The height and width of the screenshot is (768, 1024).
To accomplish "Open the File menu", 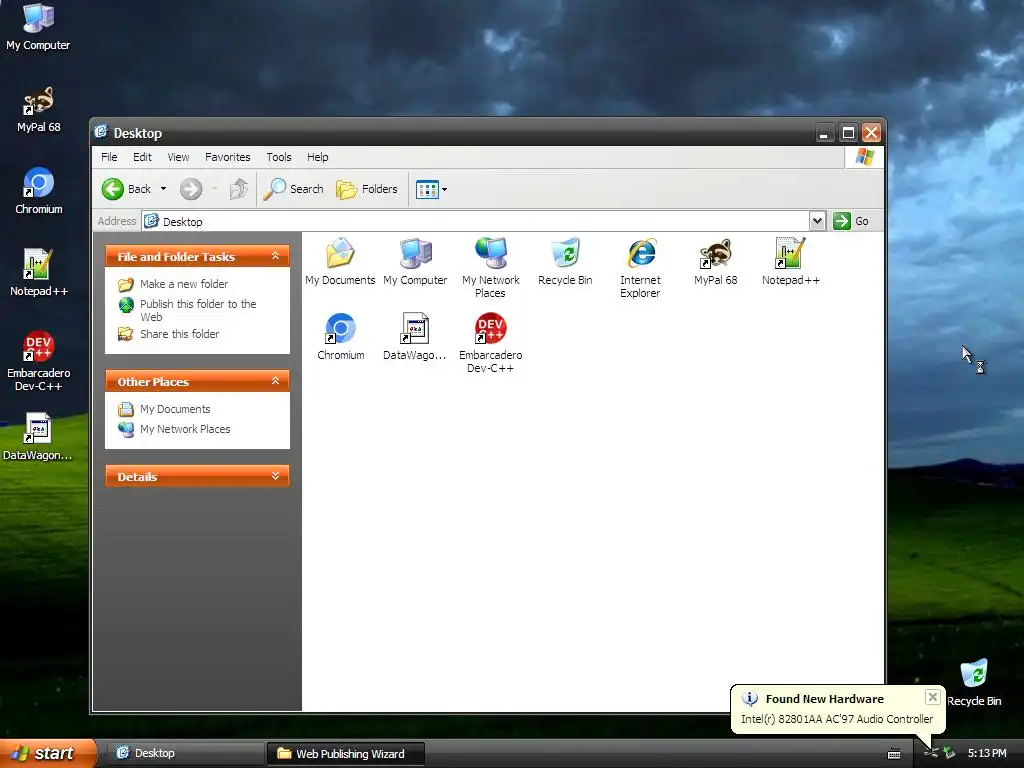I will point(109,157).
